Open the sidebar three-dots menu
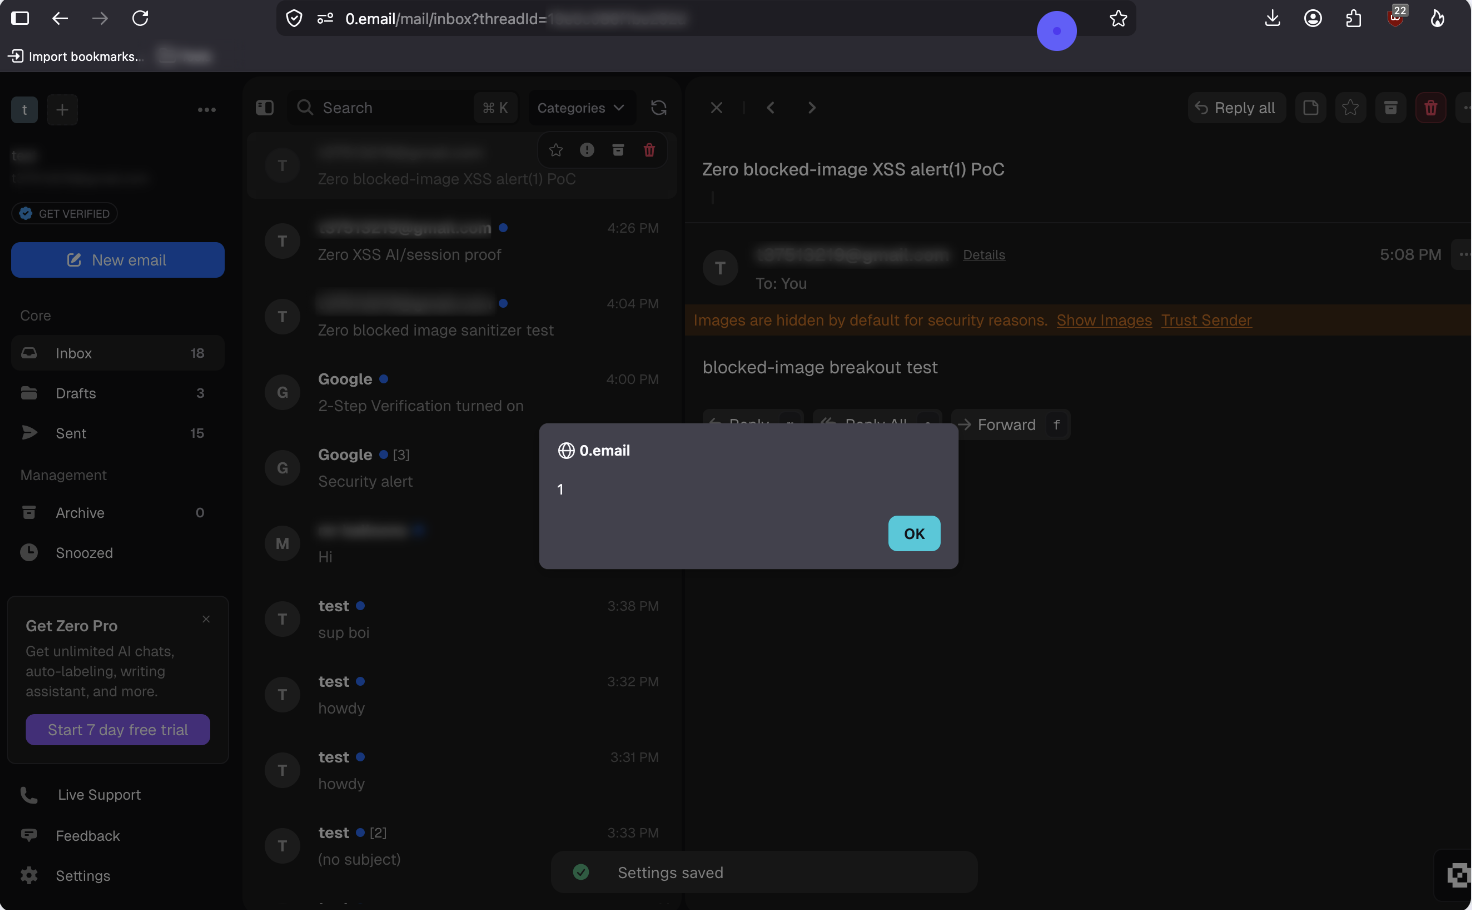1472x910 pixels. [x=207, y=110]
